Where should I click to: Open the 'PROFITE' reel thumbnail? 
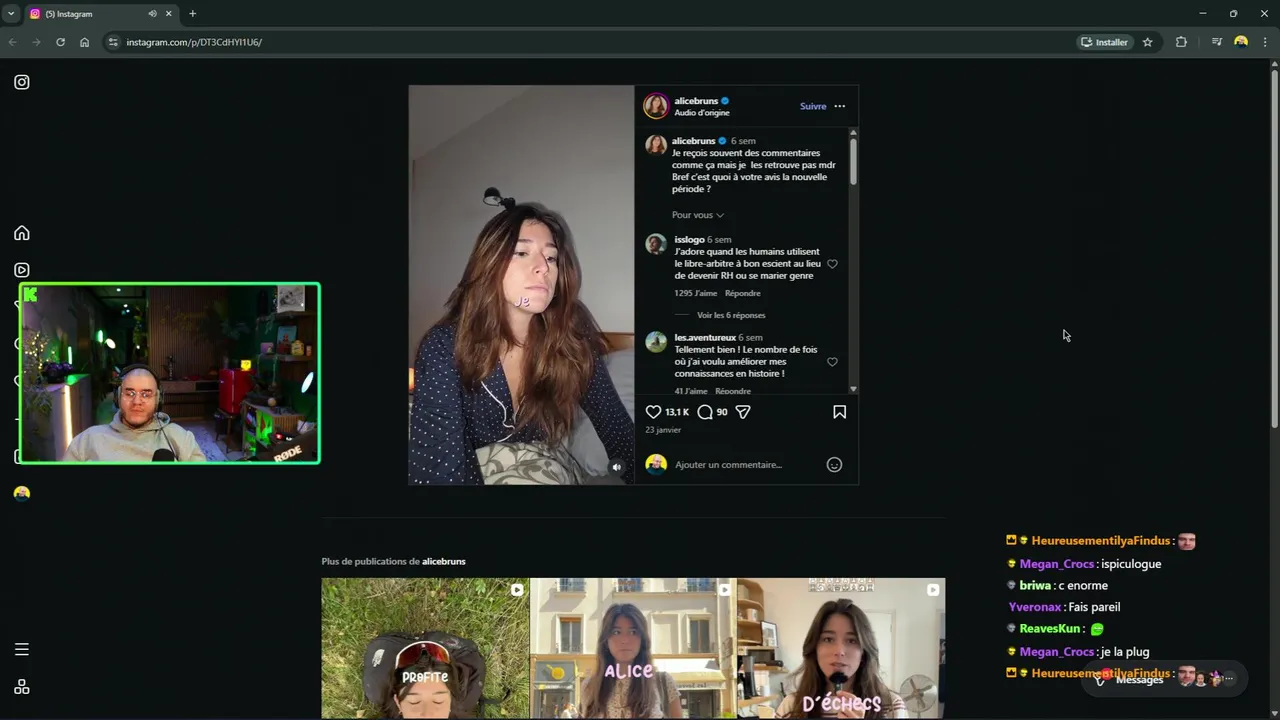tap(425, 648)
